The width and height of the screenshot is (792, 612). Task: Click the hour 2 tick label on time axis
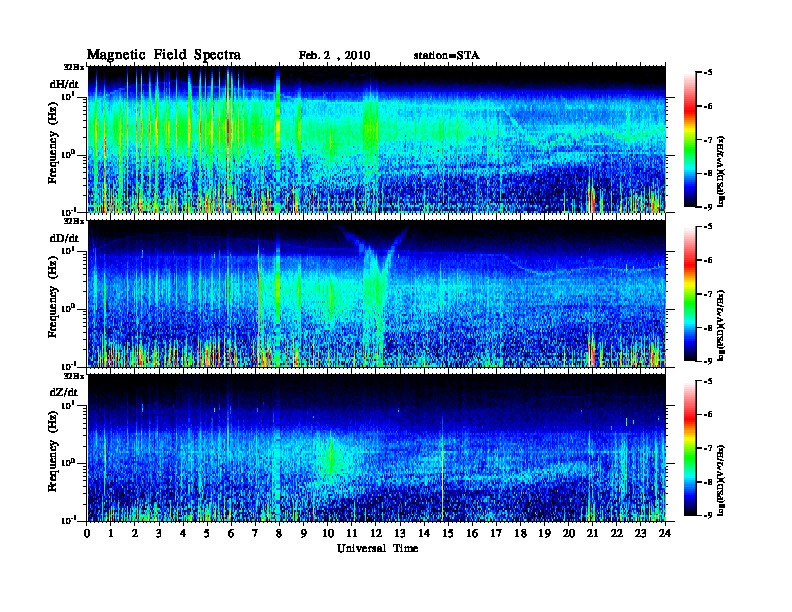(135, 533)
